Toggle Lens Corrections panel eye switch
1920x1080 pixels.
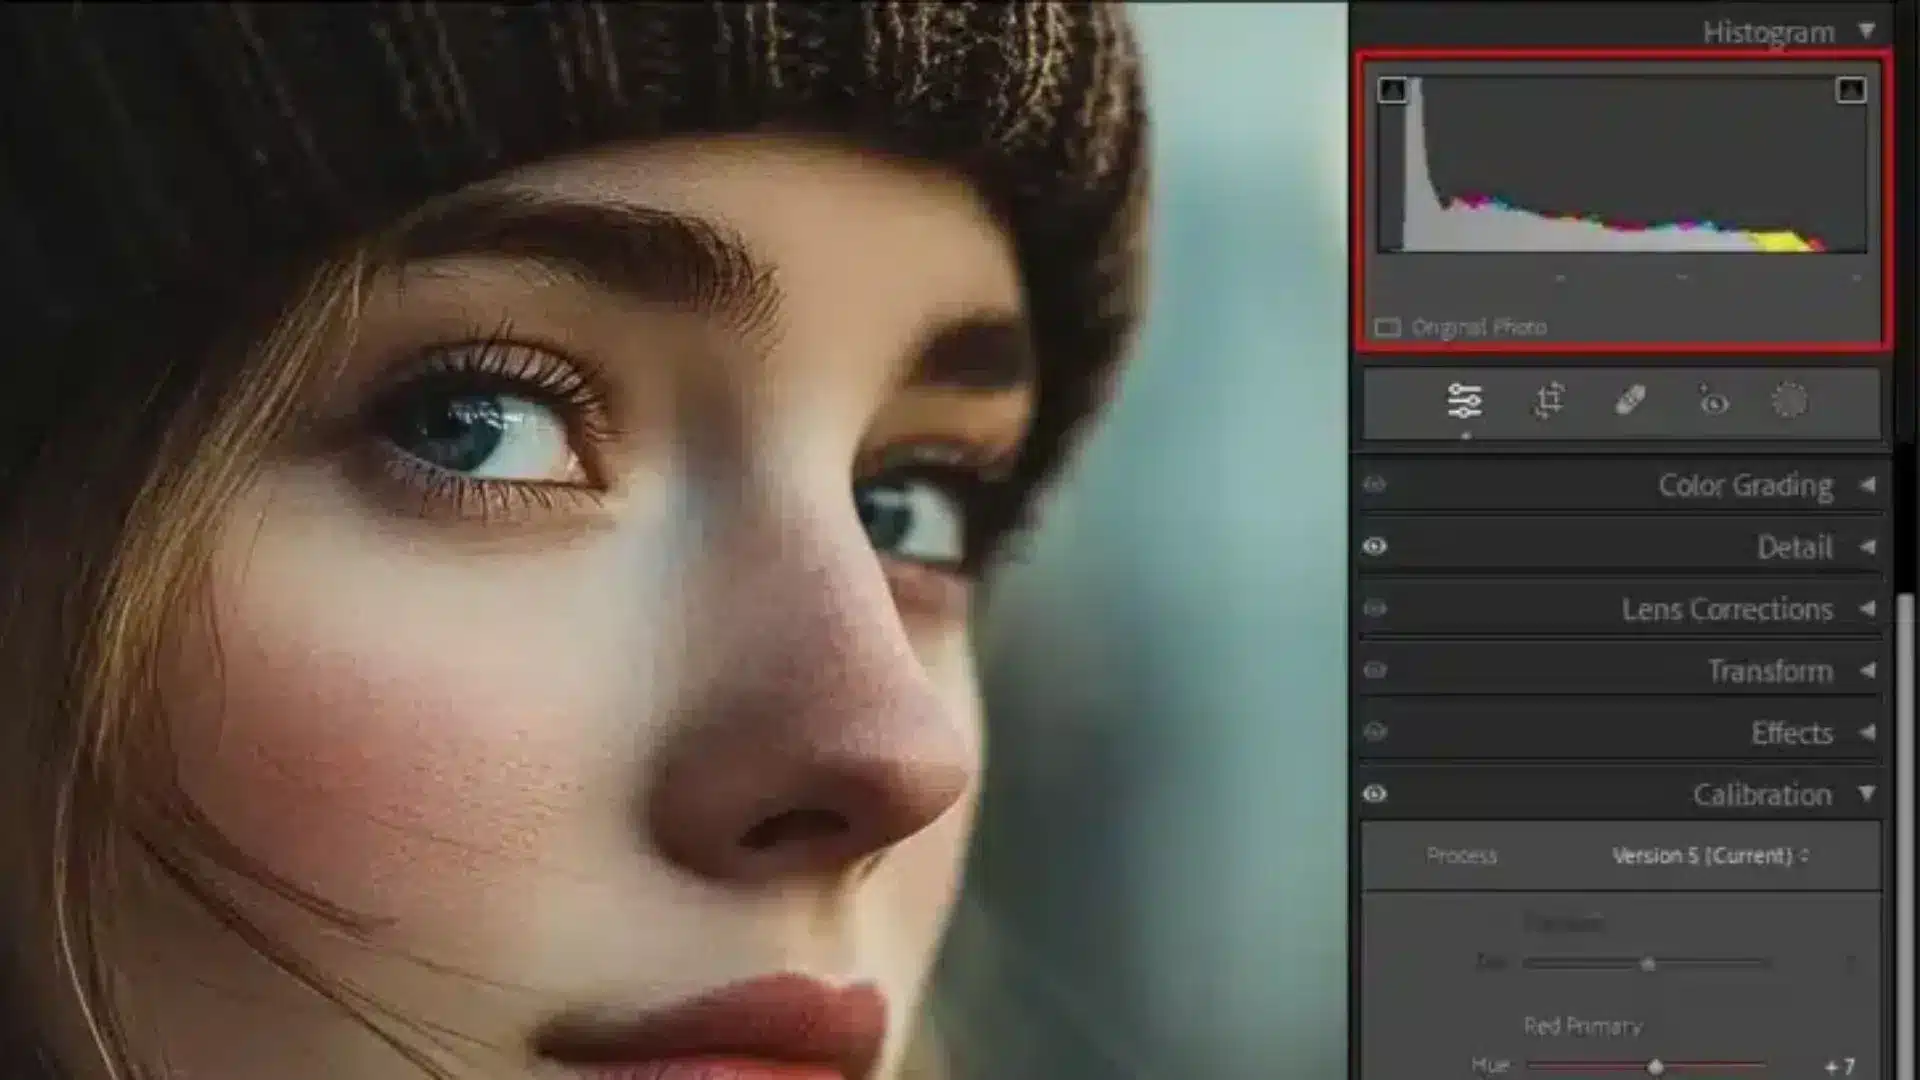point(1375,609)
